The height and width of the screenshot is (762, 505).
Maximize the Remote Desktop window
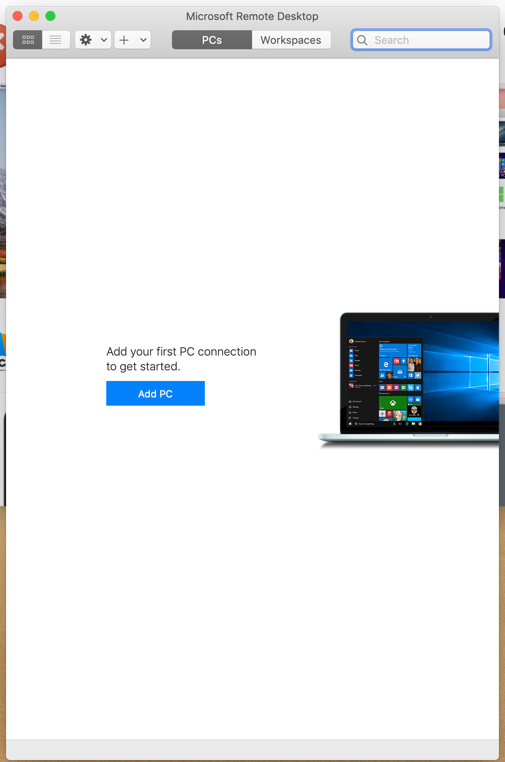pyautogui.click(x=50, y=16)
